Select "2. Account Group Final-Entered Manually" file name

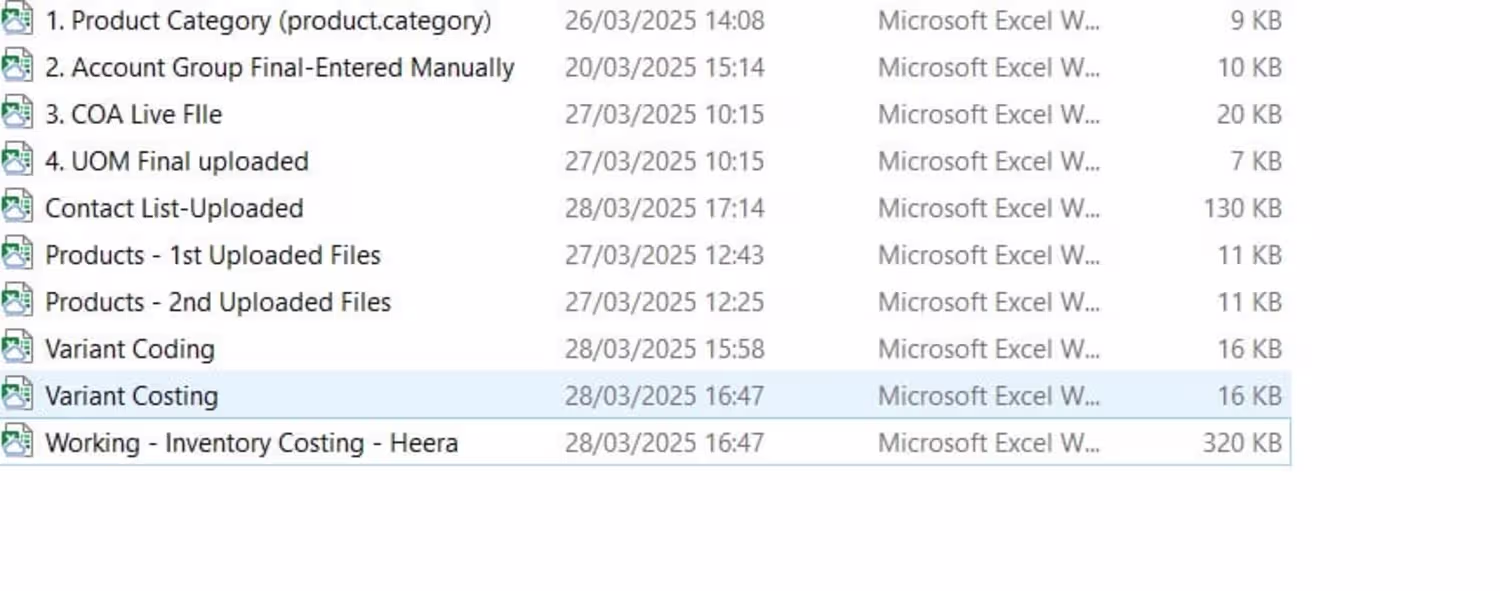coord(280,68)
